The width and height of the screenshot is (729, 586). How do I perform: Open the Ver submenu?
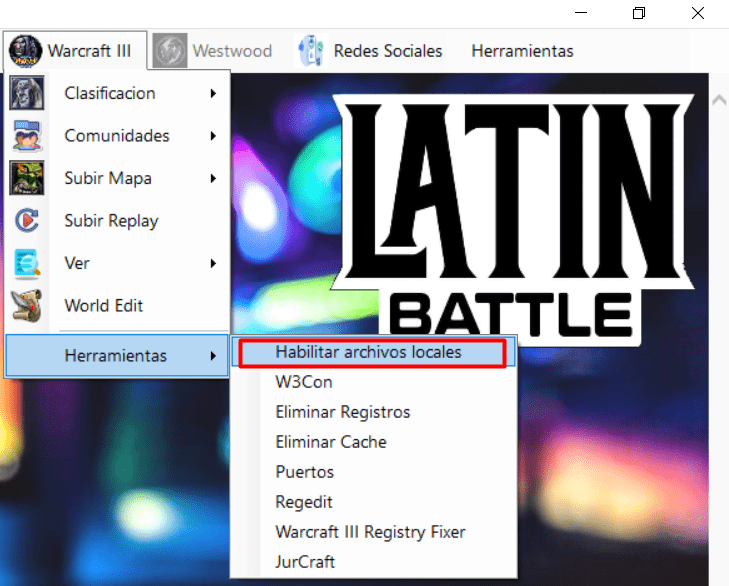point(117,263)
